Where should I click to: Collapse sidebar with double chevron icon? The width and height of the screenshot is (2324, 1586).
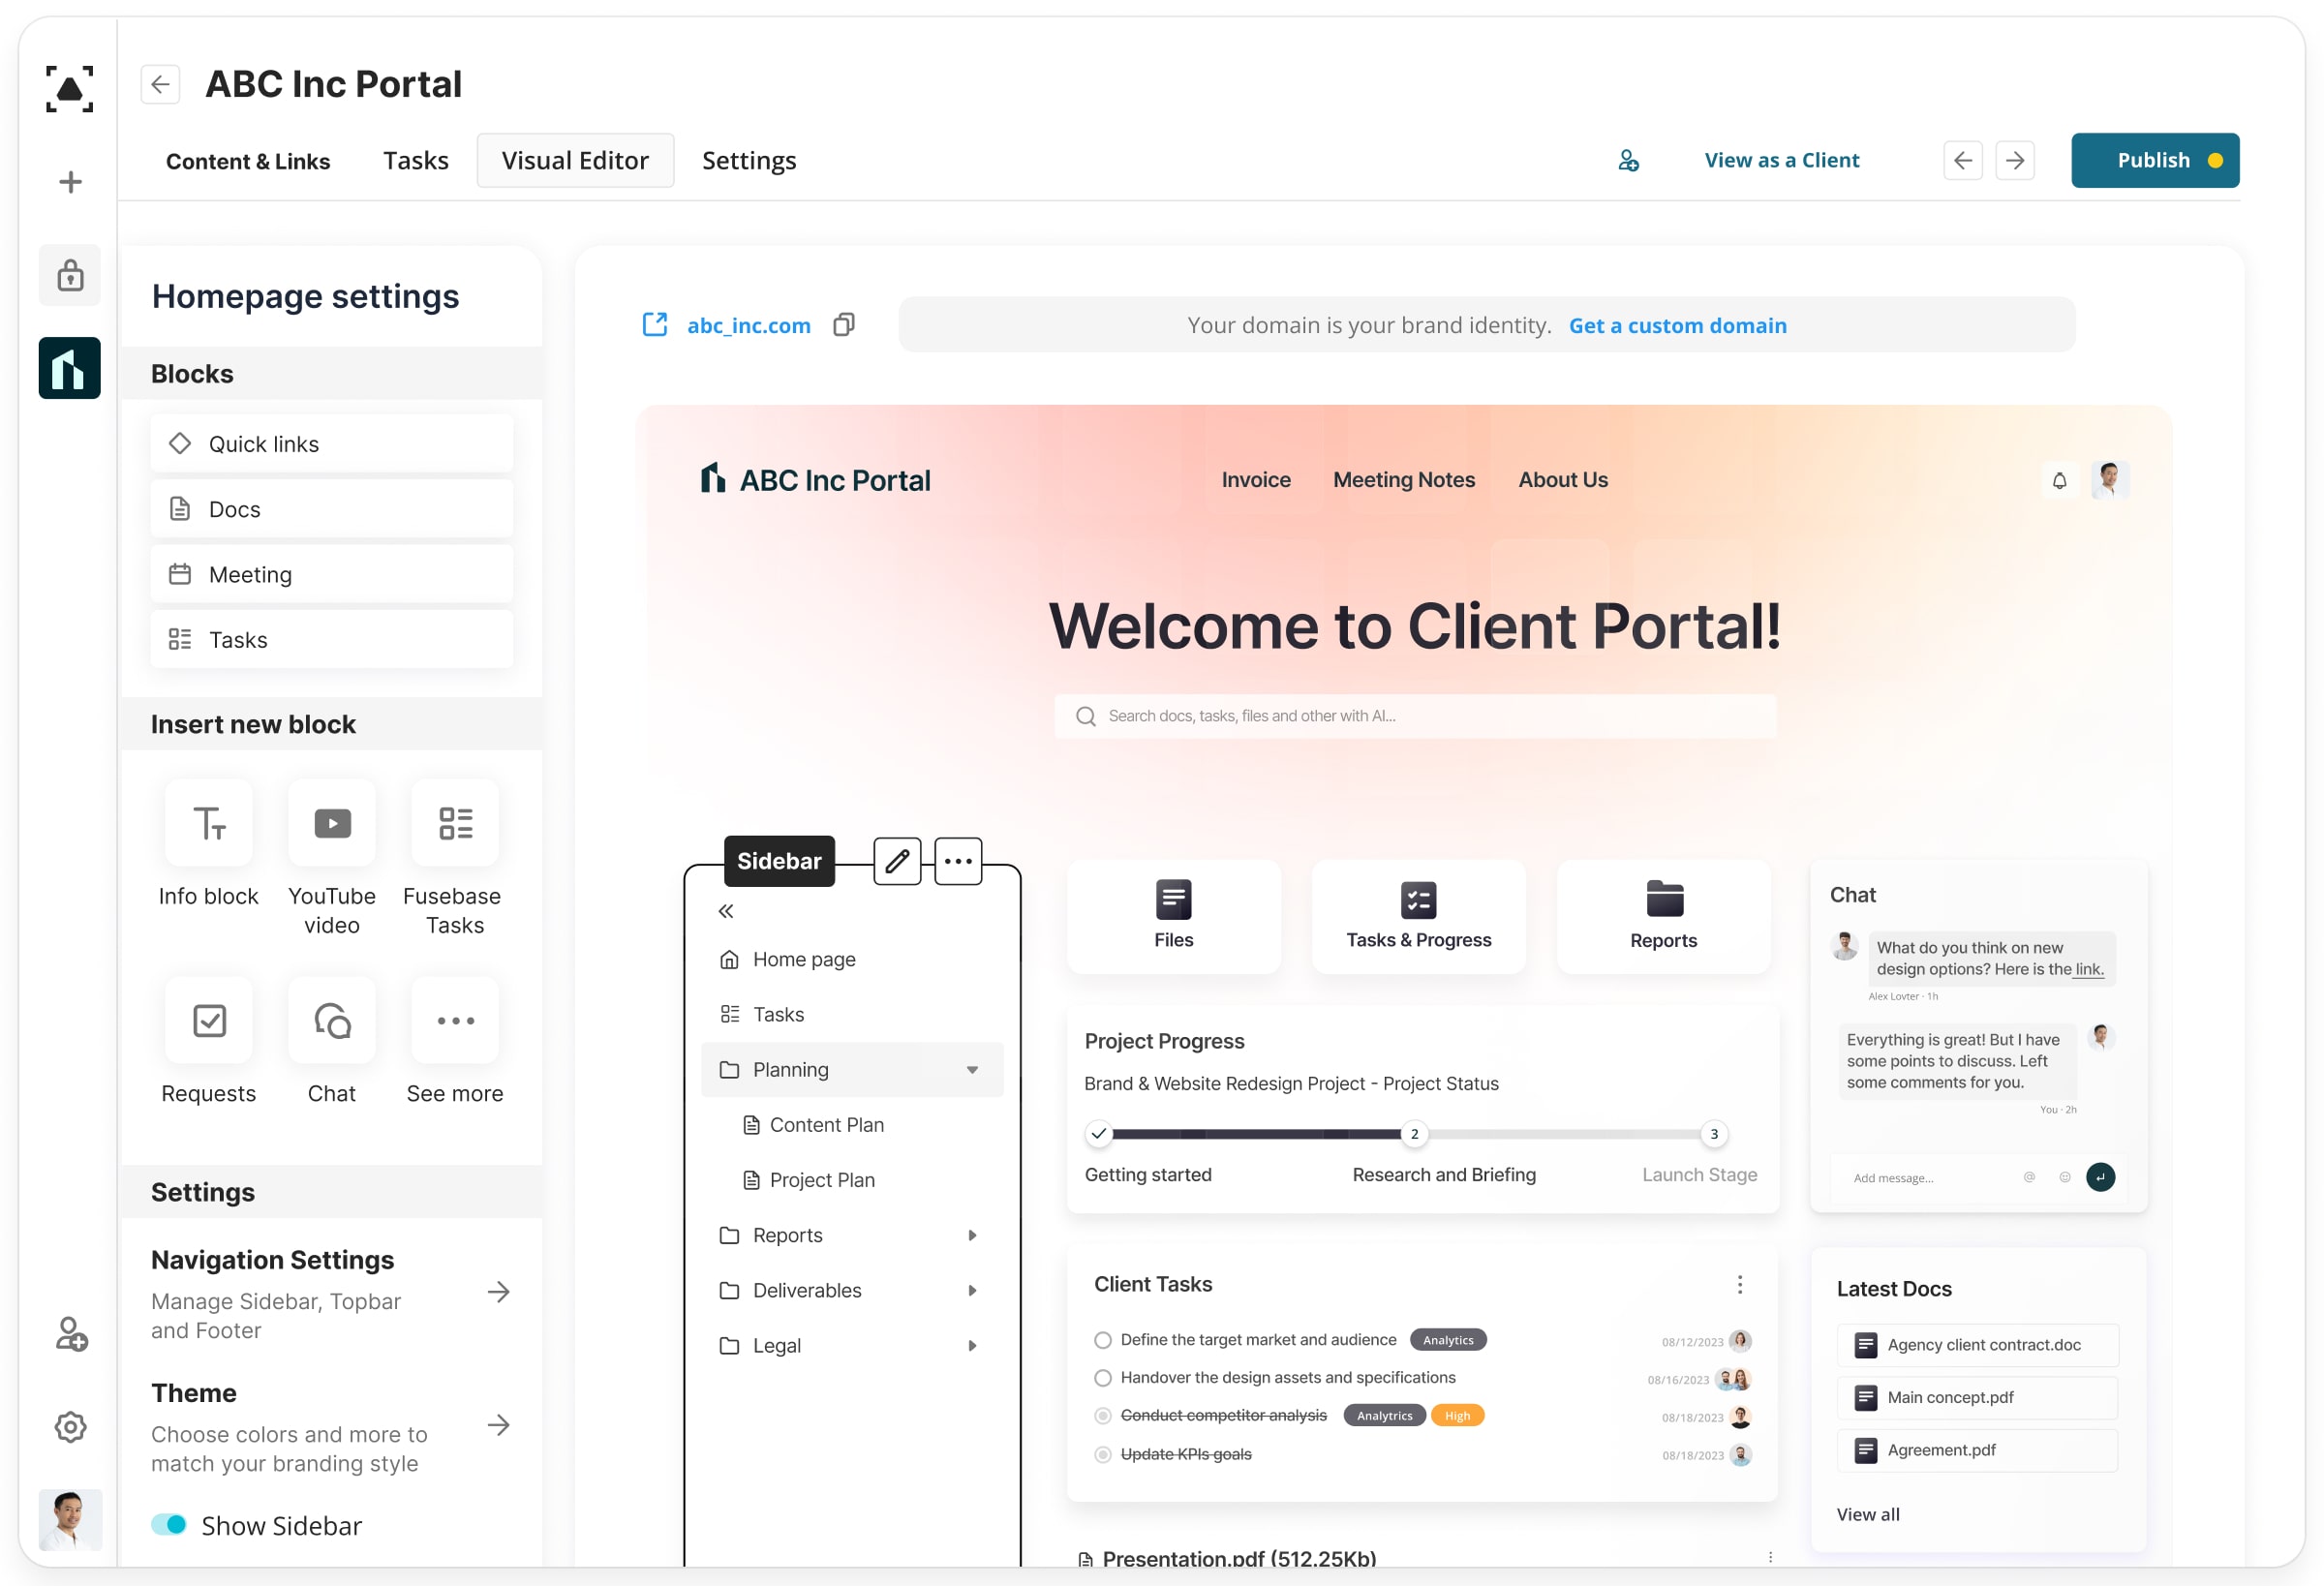(726, 911)
